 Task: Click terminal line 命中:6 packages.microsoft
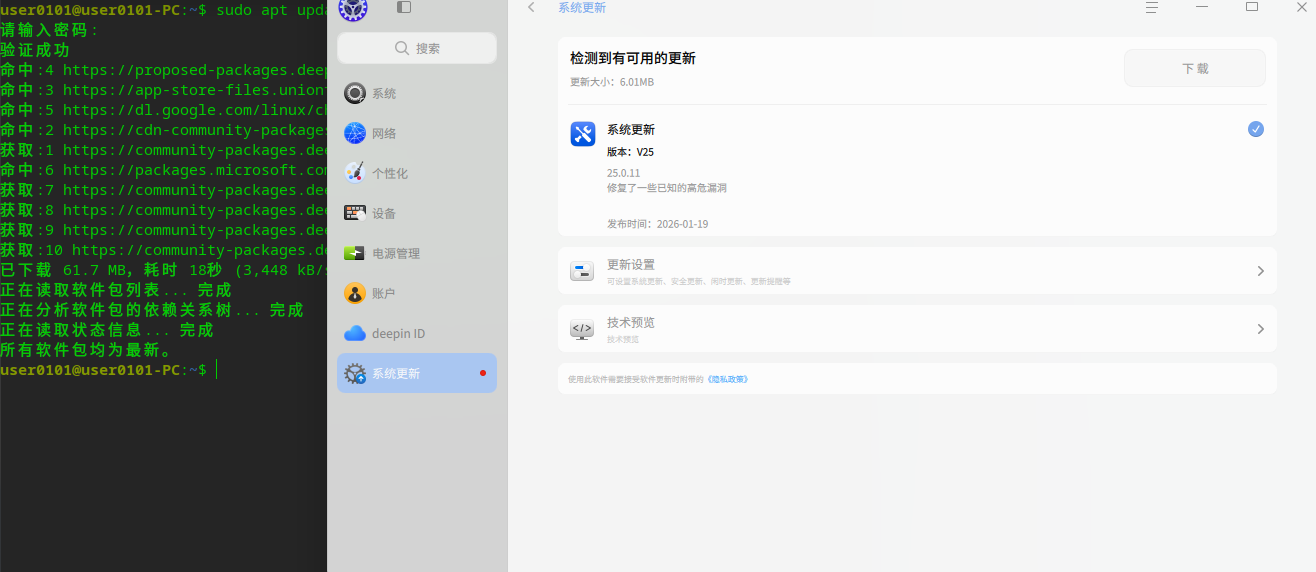tap(164, 170)
